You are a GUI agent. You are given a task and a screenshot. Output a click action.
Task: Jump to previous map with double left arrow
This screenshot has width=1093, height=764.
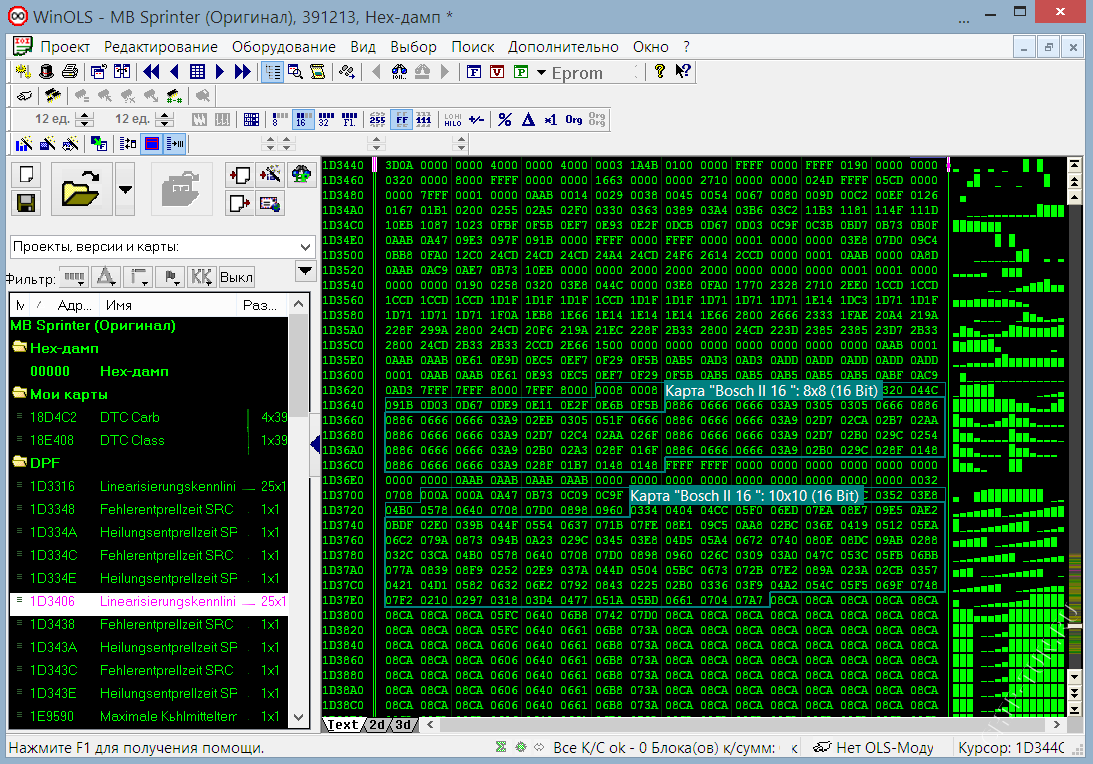coord(151,72)
